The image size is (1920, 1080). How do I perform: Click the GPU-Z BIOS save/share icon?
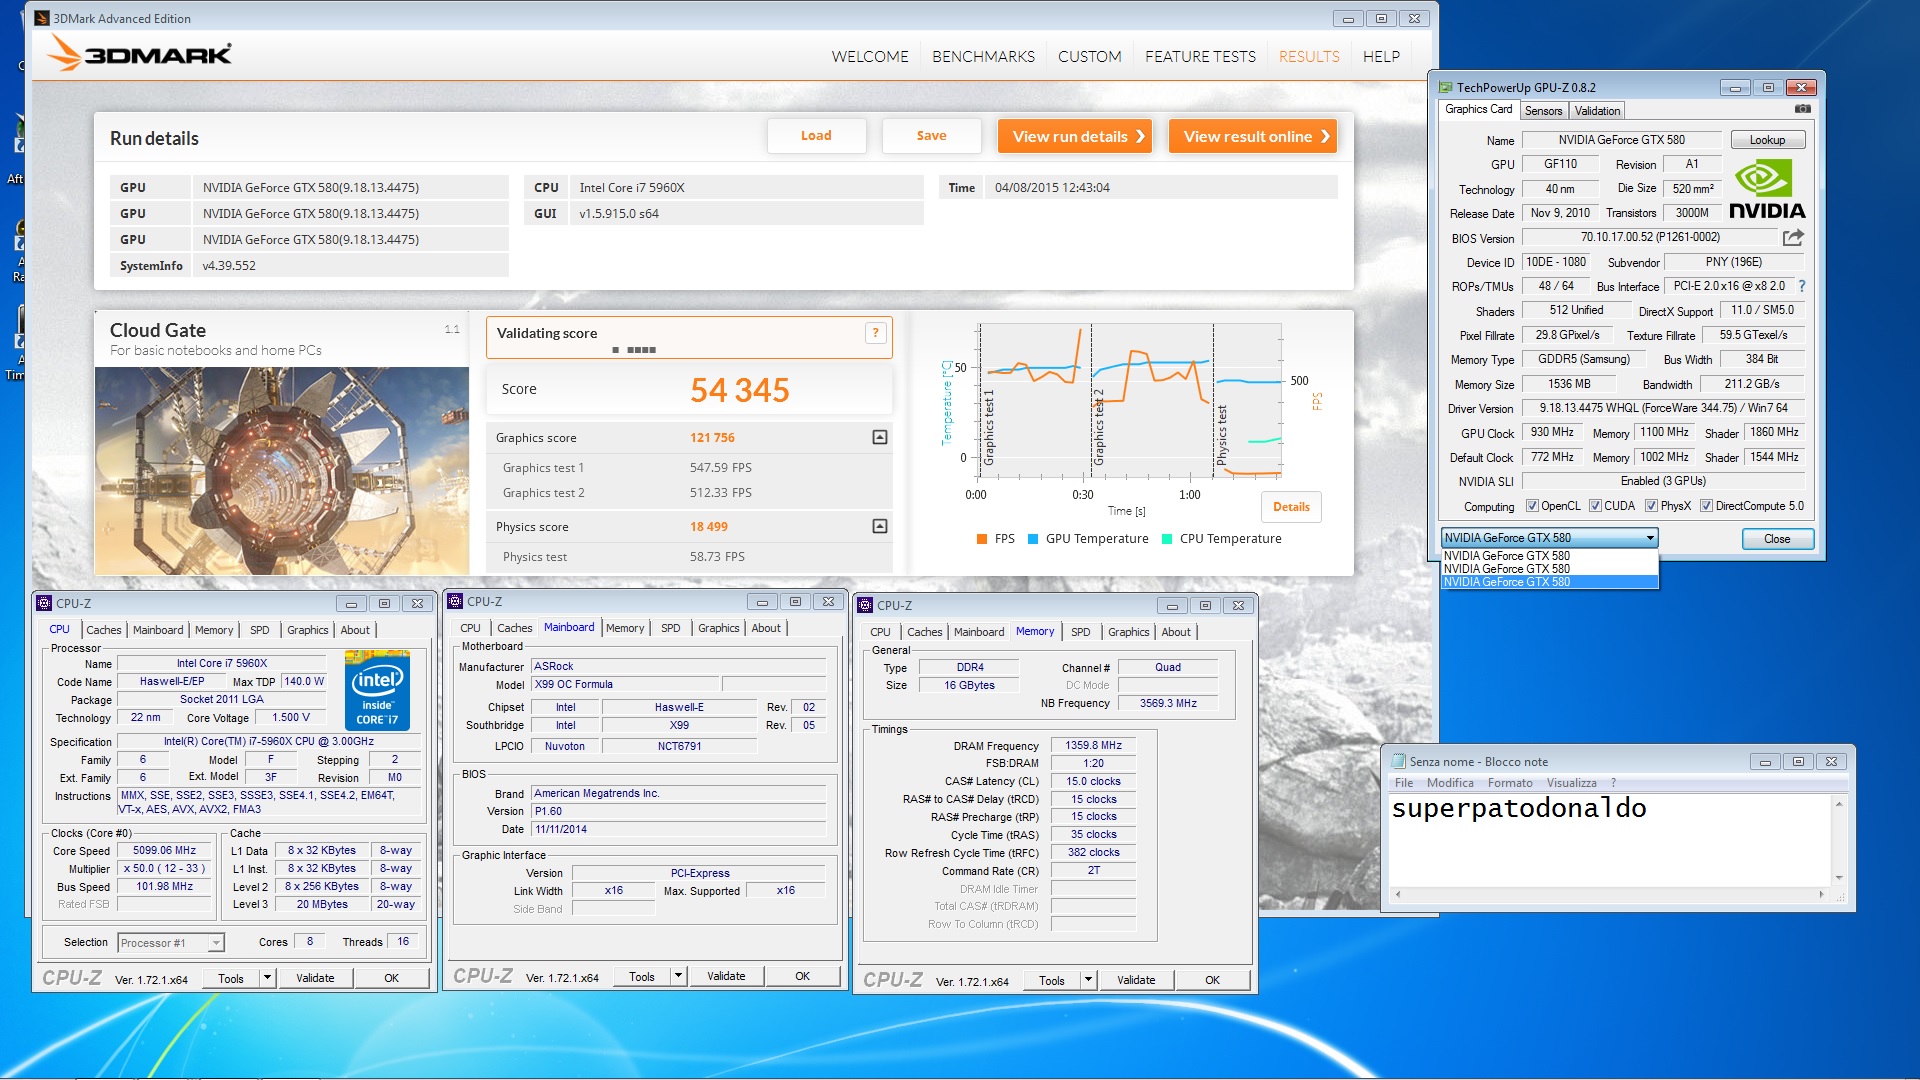(1793, 238)
